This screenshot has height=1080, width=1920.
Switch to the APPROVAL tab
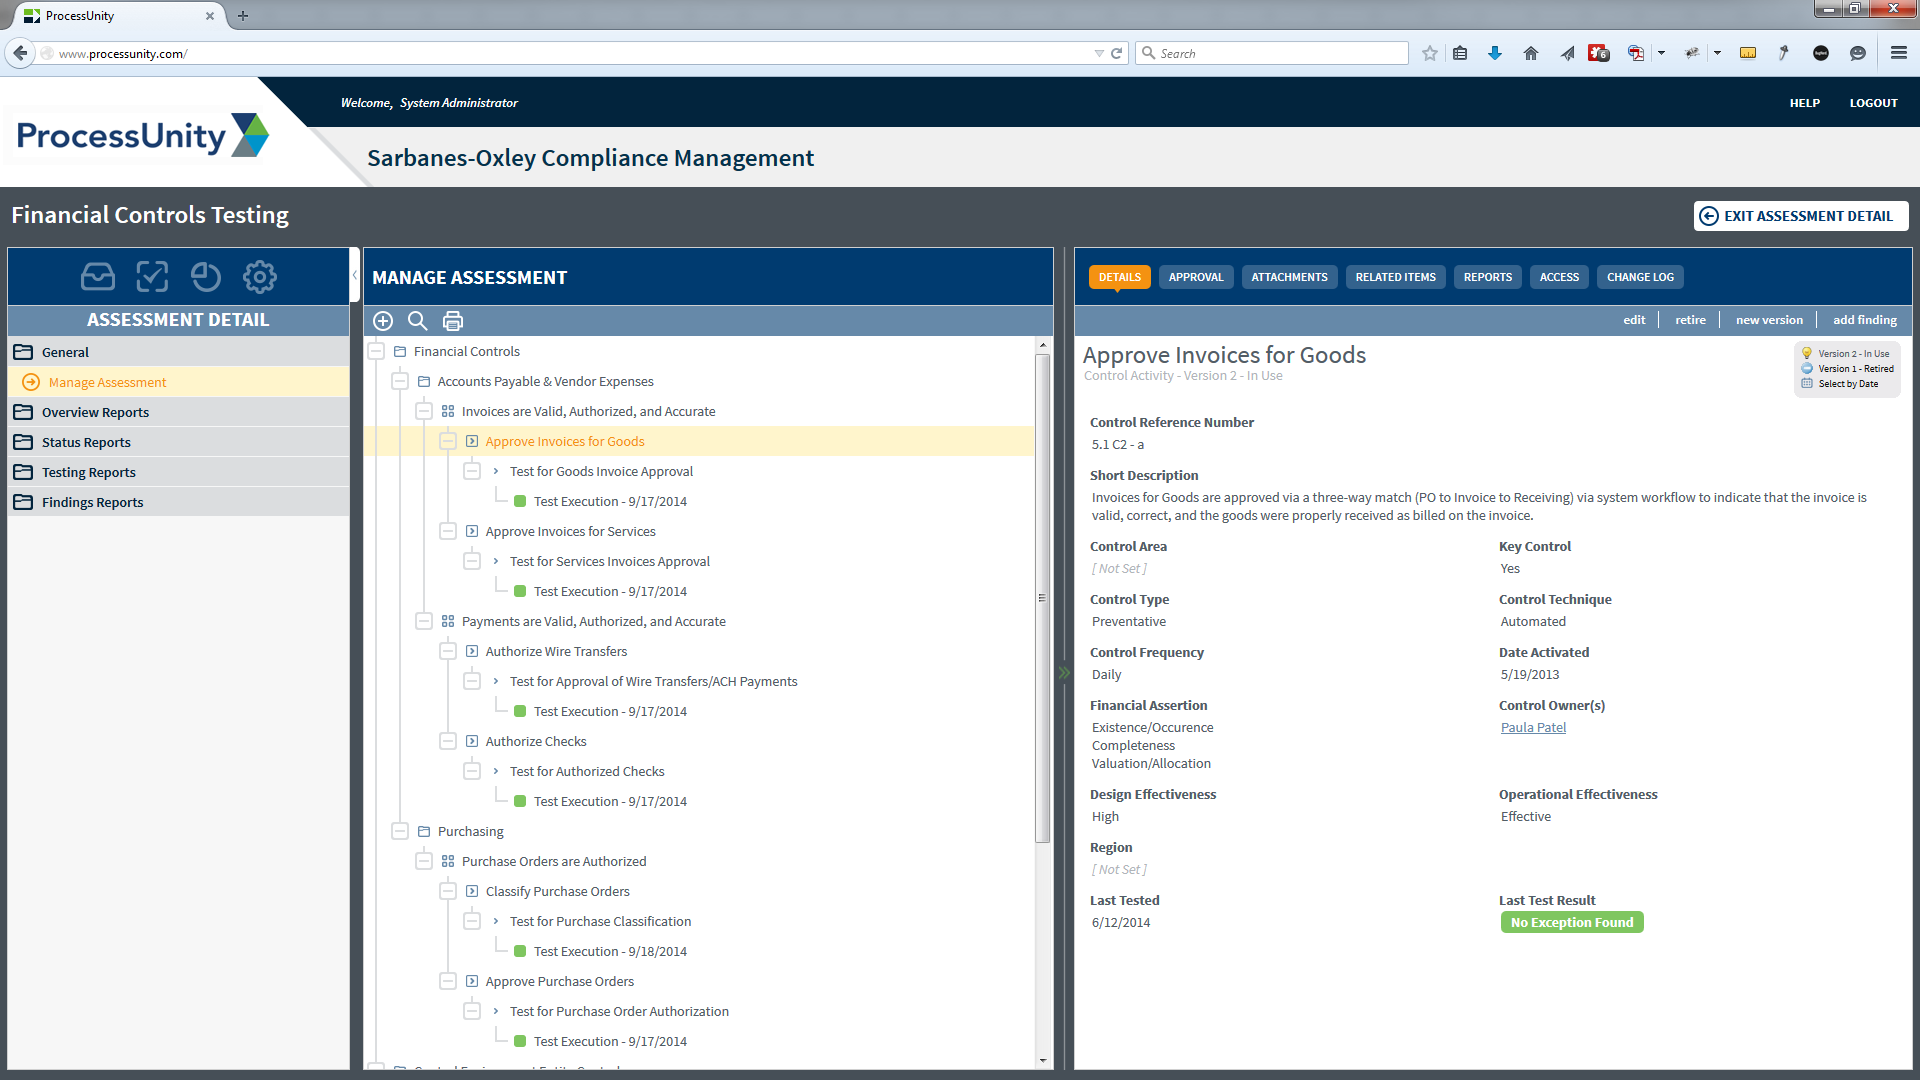[x=1196, y=277]
